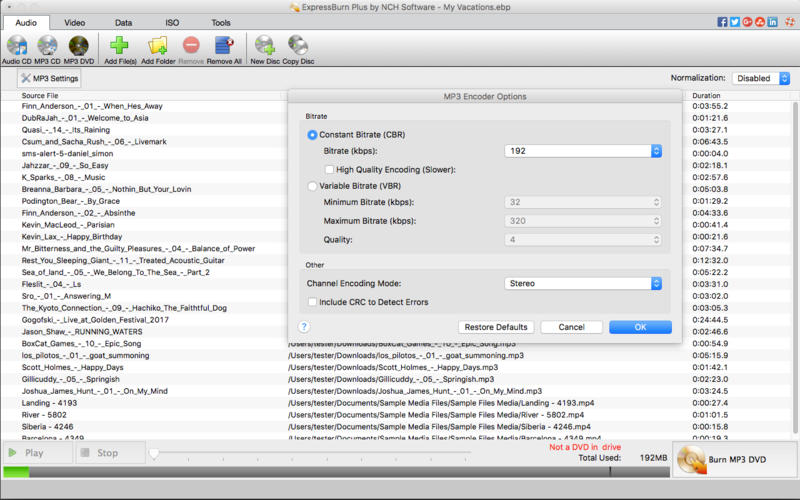Switch to the ISO tab
Image resolution: width=800 pixels, height=500 pixels.
172,22
